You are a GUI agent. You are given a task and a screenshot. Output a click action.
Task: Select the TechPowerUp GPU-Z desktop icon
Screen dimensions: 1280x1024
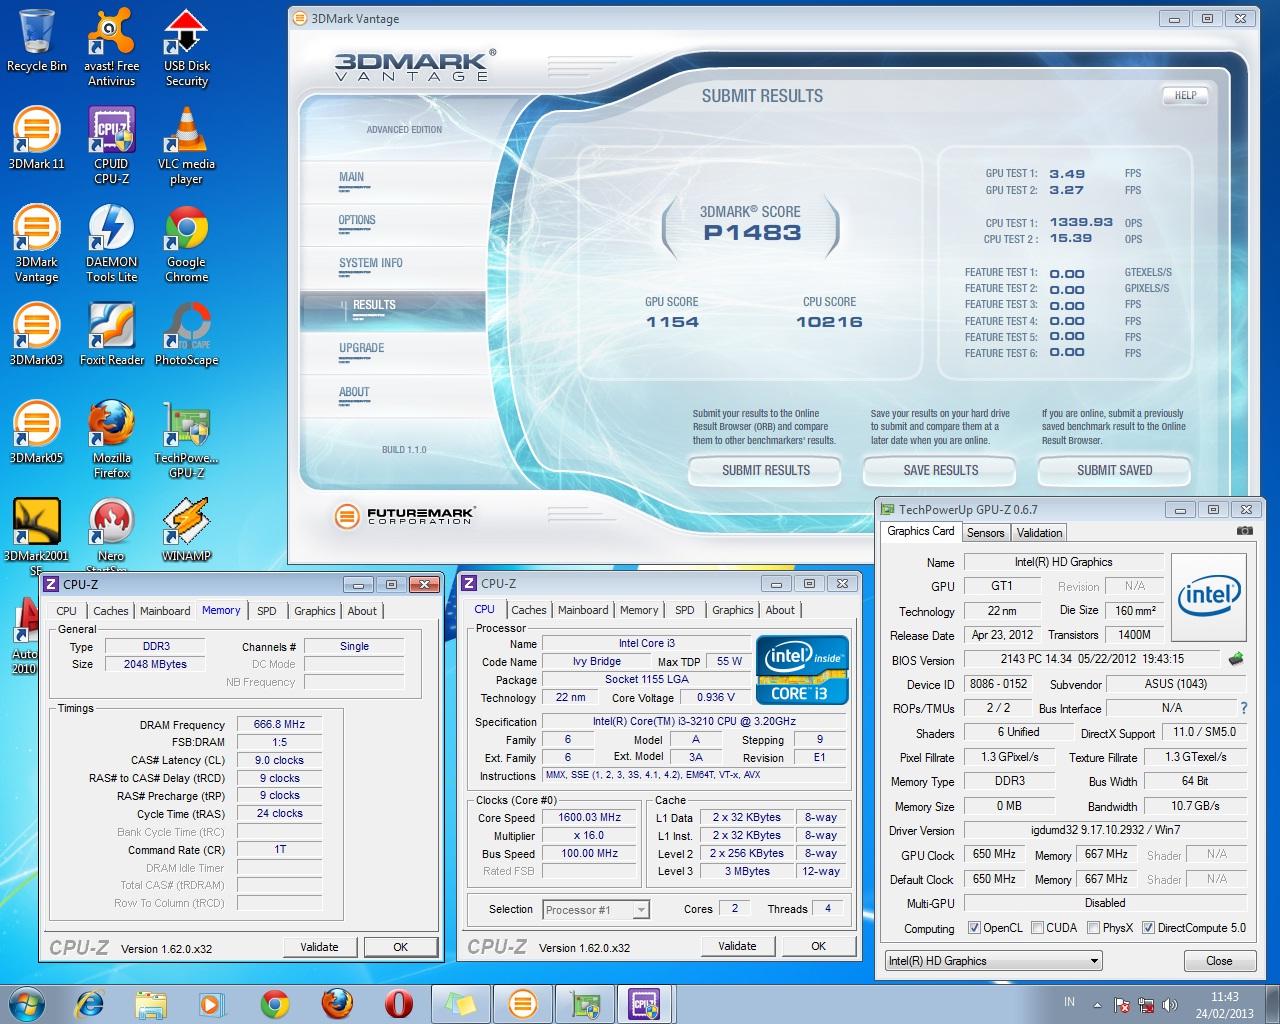pyautogui.click(x=187, y=439)
